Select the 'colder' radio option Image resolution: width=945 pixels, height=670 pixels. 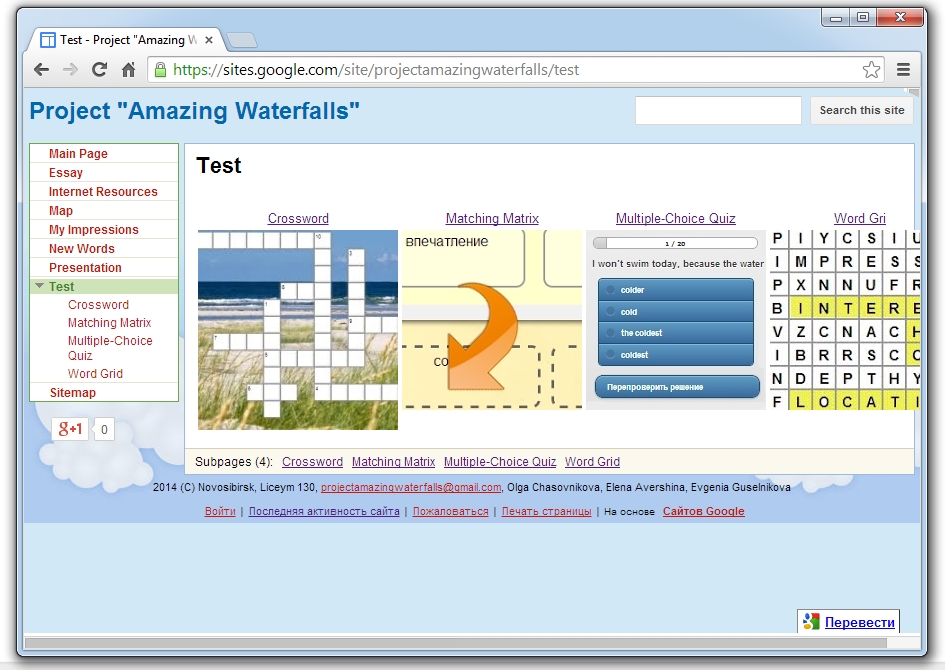[x=609, y=290]
